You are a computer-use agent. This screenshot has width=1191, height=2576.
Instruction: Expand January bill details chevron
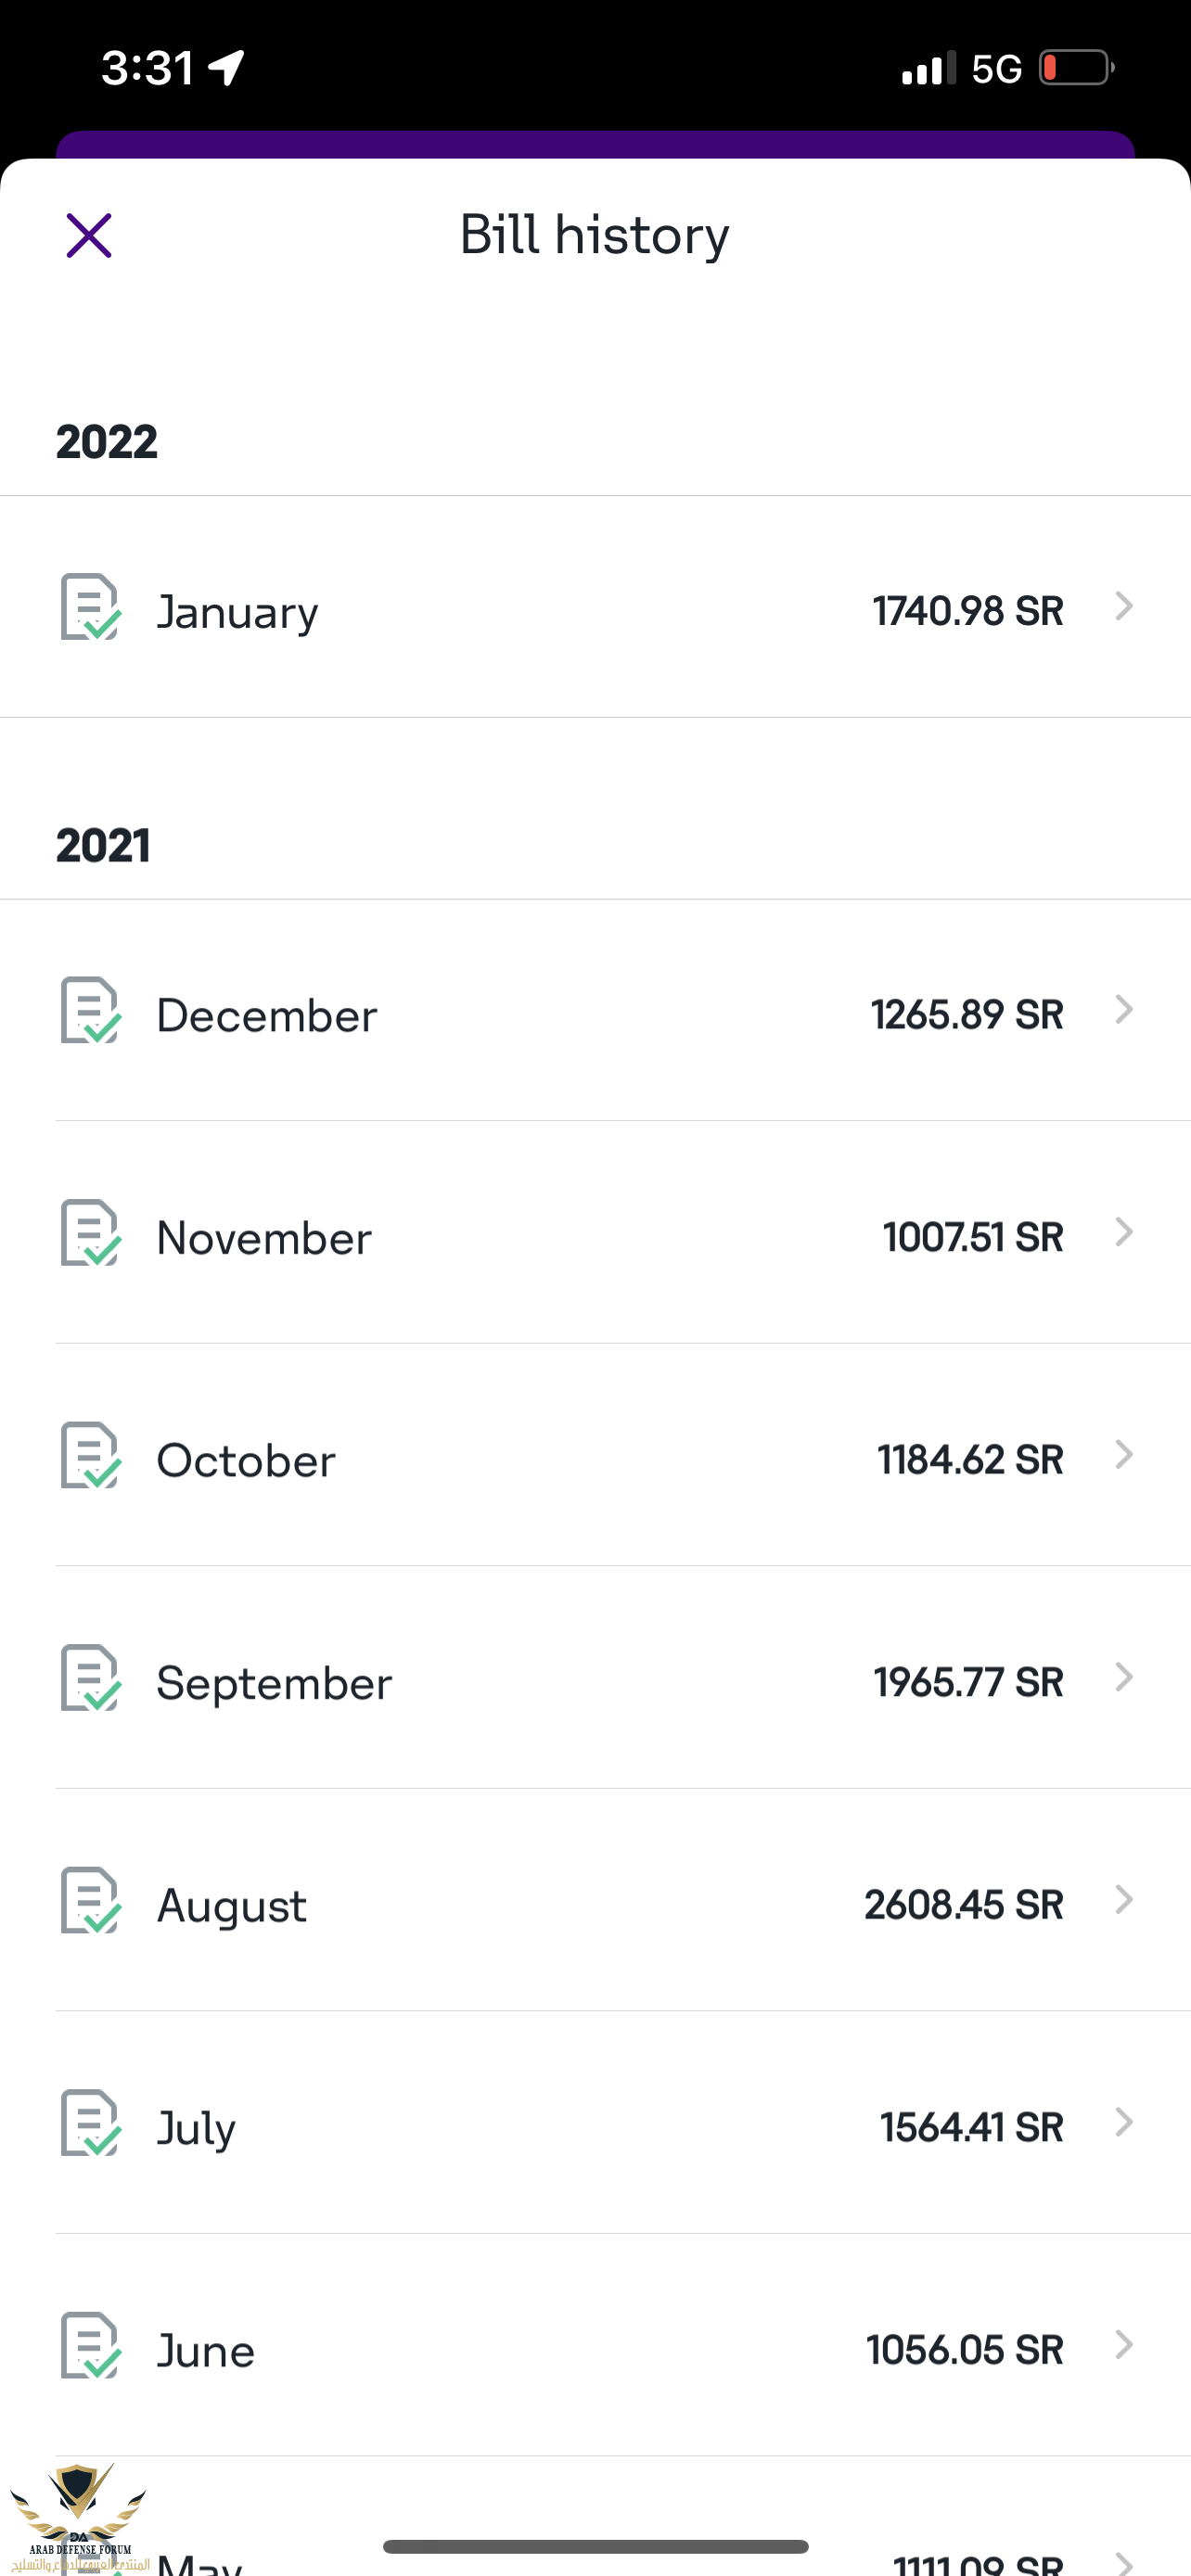(1124, 606)
